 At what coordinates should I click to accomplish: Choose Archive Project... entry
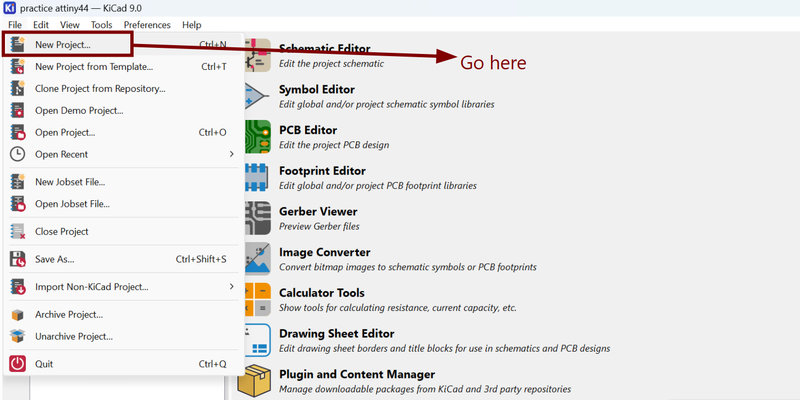(x=121, y=315)
